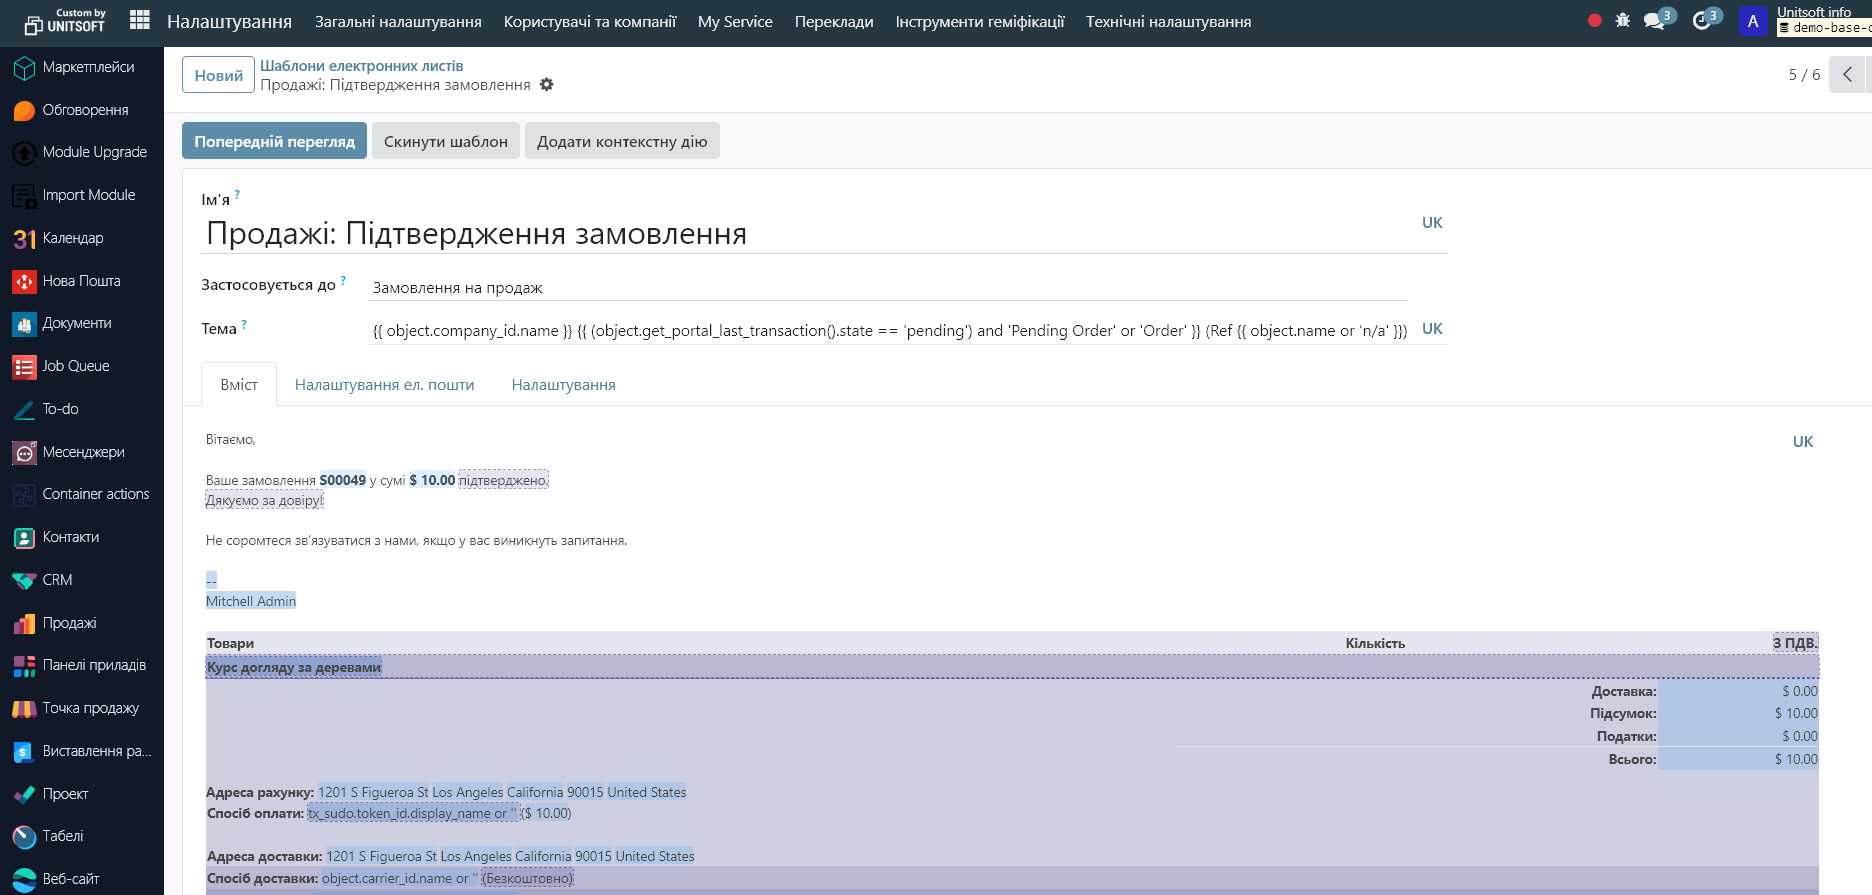
Task: Click the red recording indicator dot
Action: coord(1594,21)
